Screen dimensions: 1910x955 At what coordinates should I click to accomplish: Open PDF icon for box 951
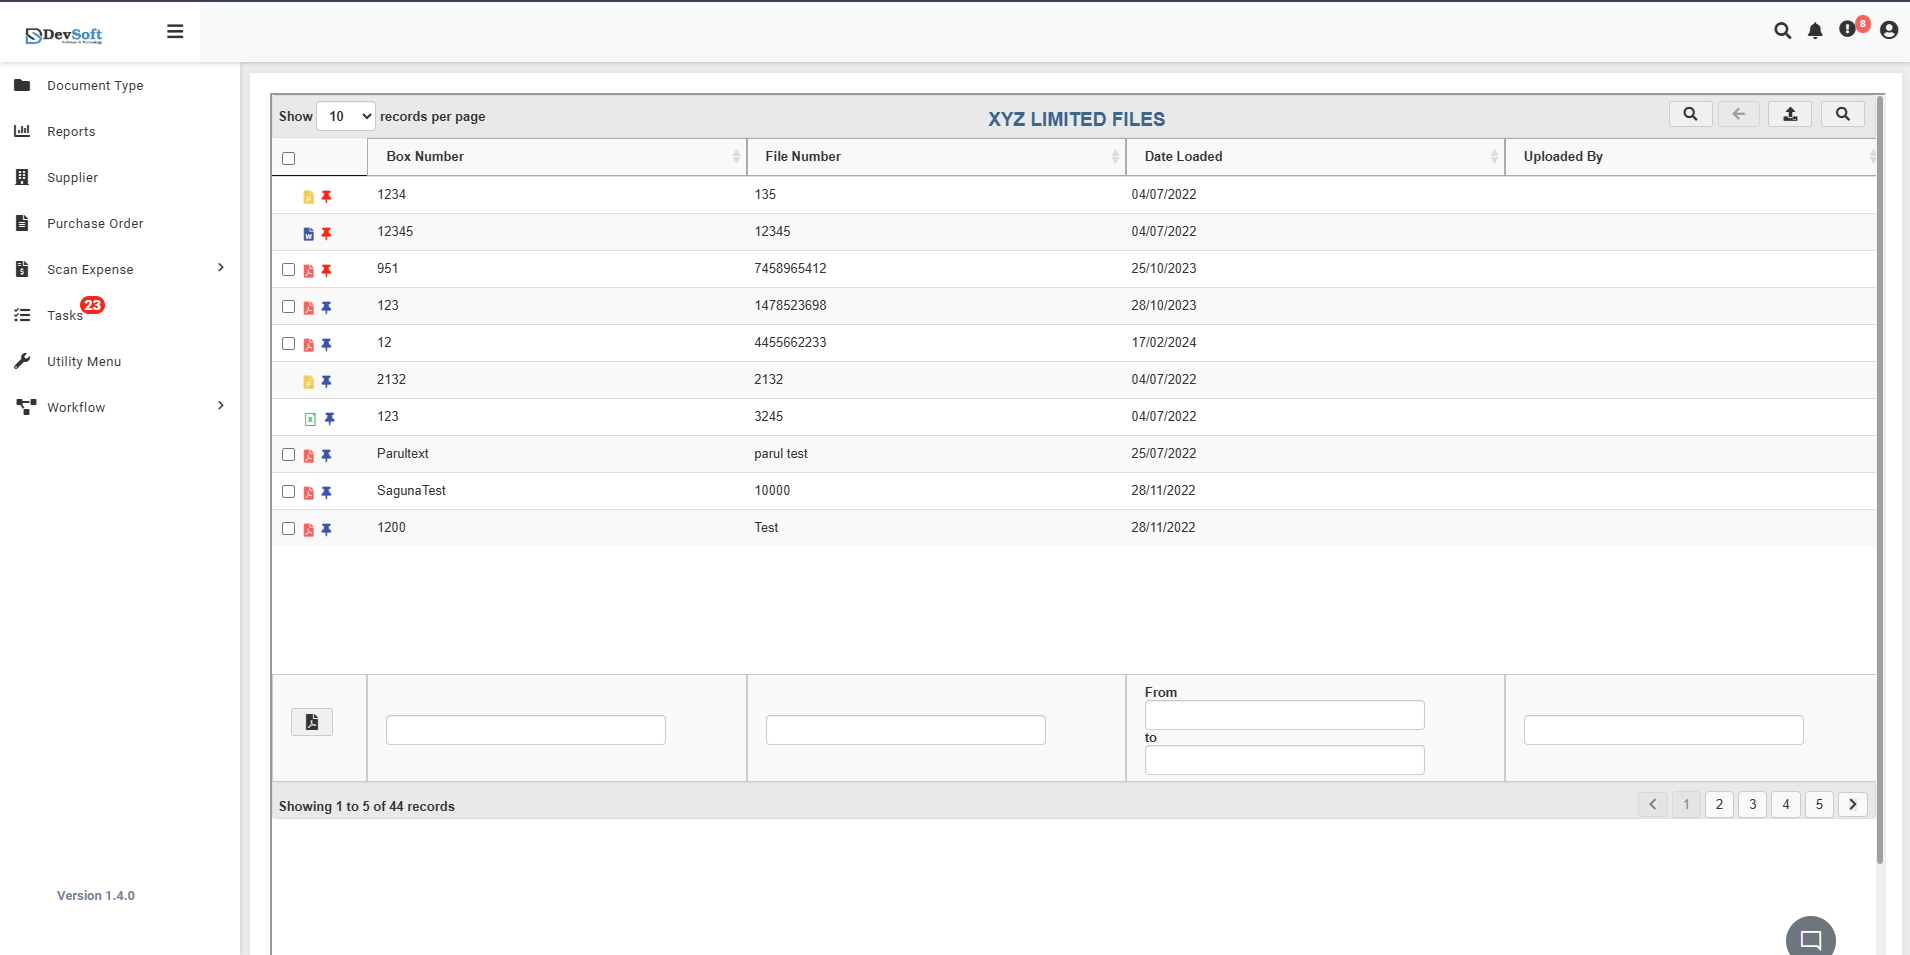tap(309, 271)
